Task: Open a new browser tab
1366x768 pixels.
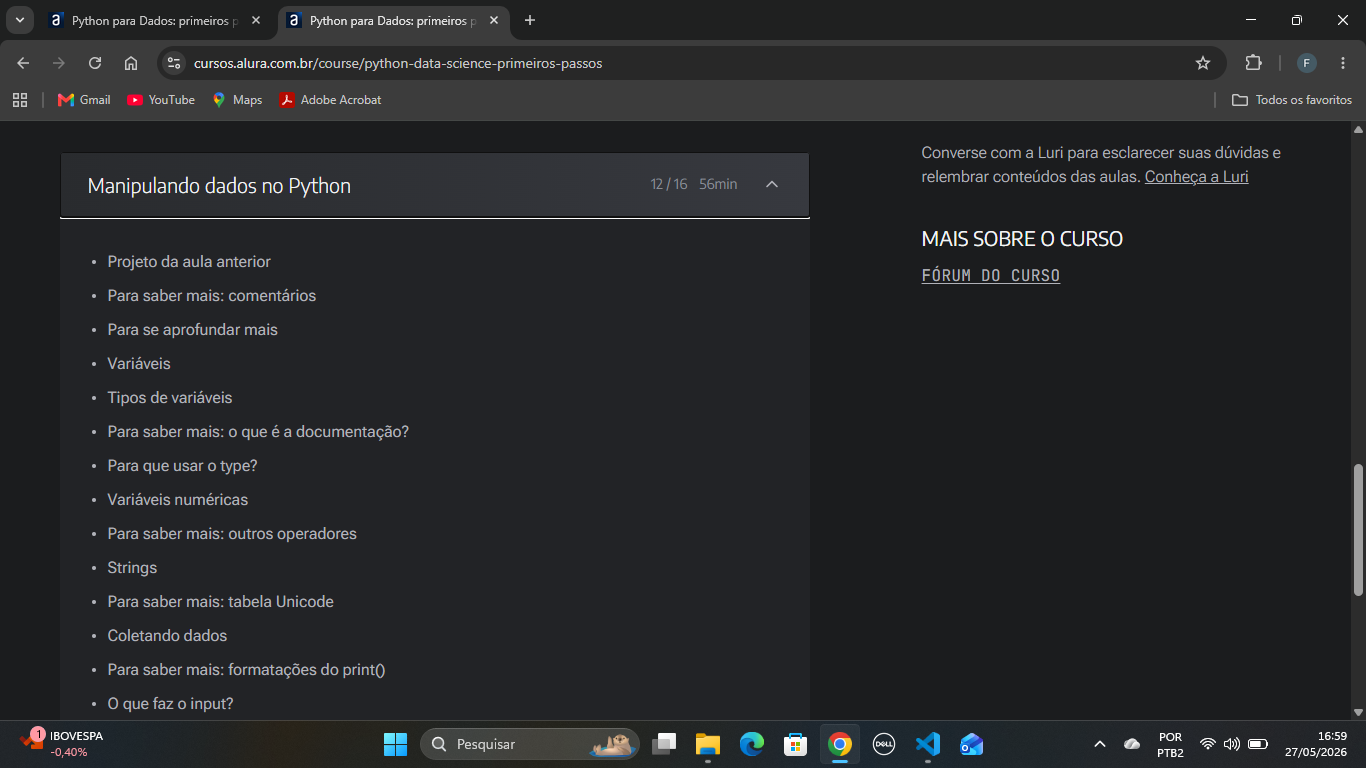Action: coord(530,20)
